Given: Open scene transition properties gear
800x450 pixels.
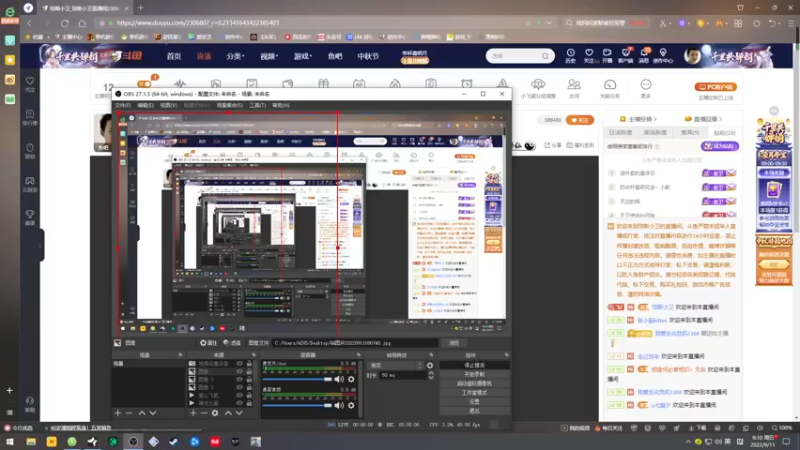Looking at the screenshot, I should point(430,365).
